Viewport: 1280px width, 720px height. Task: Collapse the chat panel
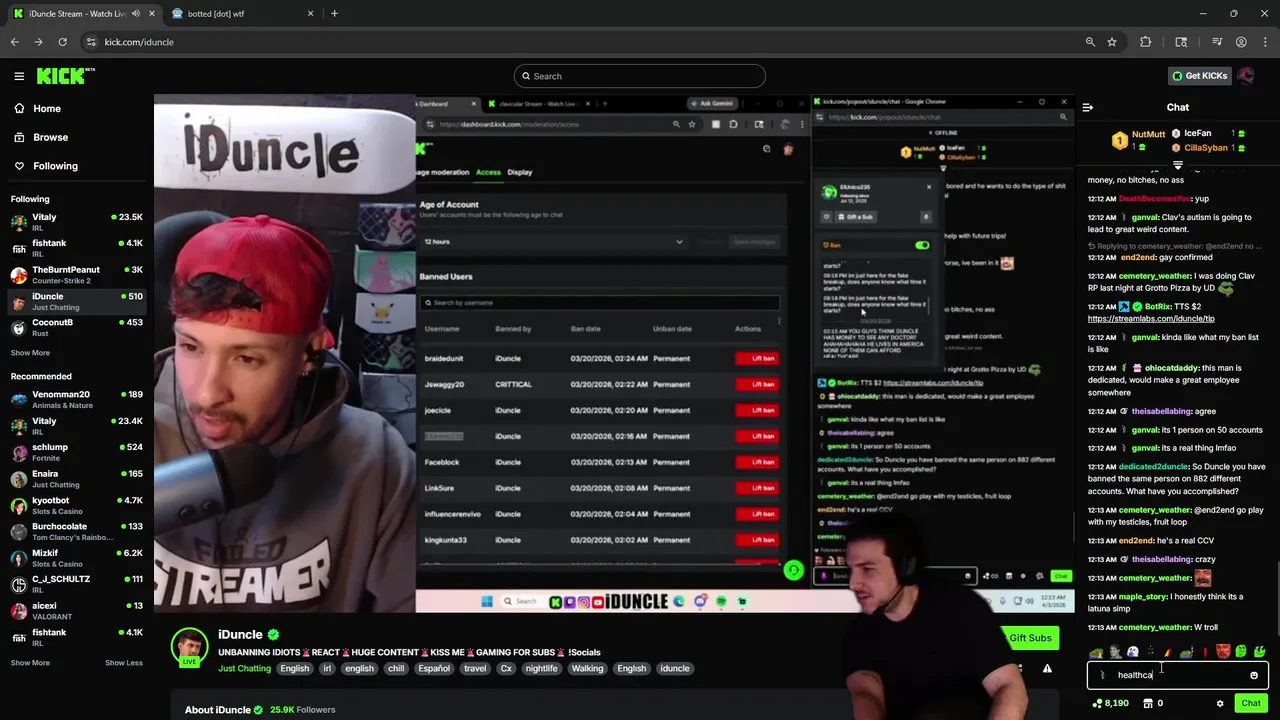pos(1088,107)
